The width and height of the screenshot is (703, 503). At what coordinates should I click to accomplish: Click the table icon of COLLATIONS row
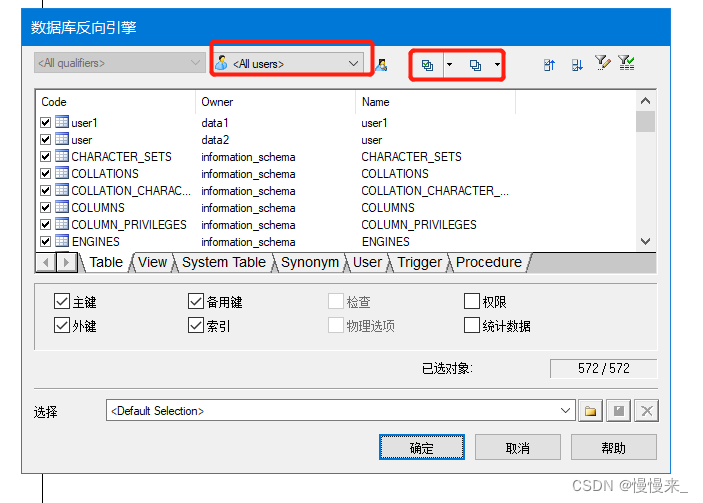[62, 173]
